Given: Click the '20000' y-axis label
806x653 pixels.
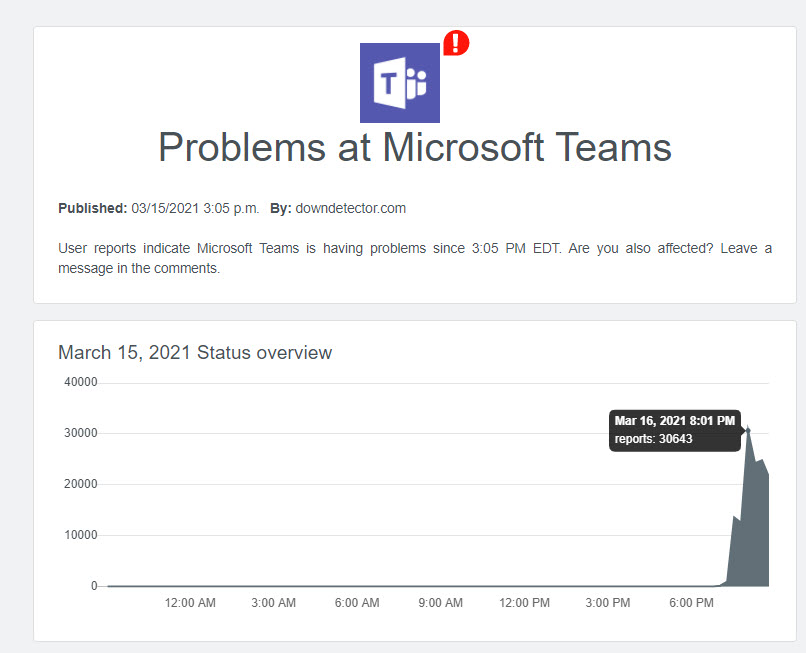Looking at the screenshot, I should [x=81, y=484].
